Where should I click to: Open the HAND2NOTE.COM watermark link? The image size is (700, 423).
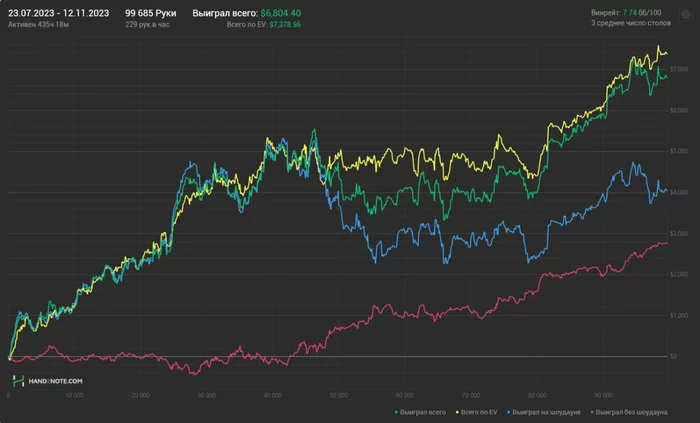54,381
